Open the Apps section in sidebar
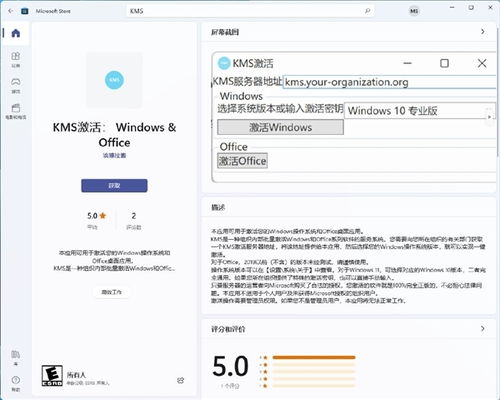The width and height of the screenshot is (500, 400). point(16,59)
